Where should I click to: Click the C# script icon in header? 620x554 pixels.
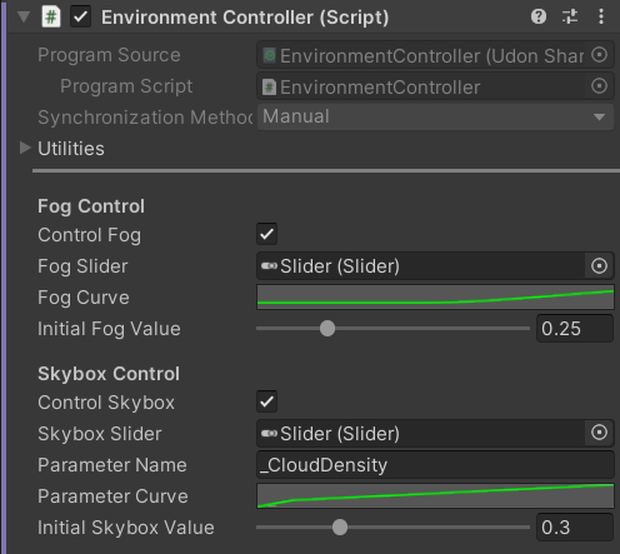[51, 17]
